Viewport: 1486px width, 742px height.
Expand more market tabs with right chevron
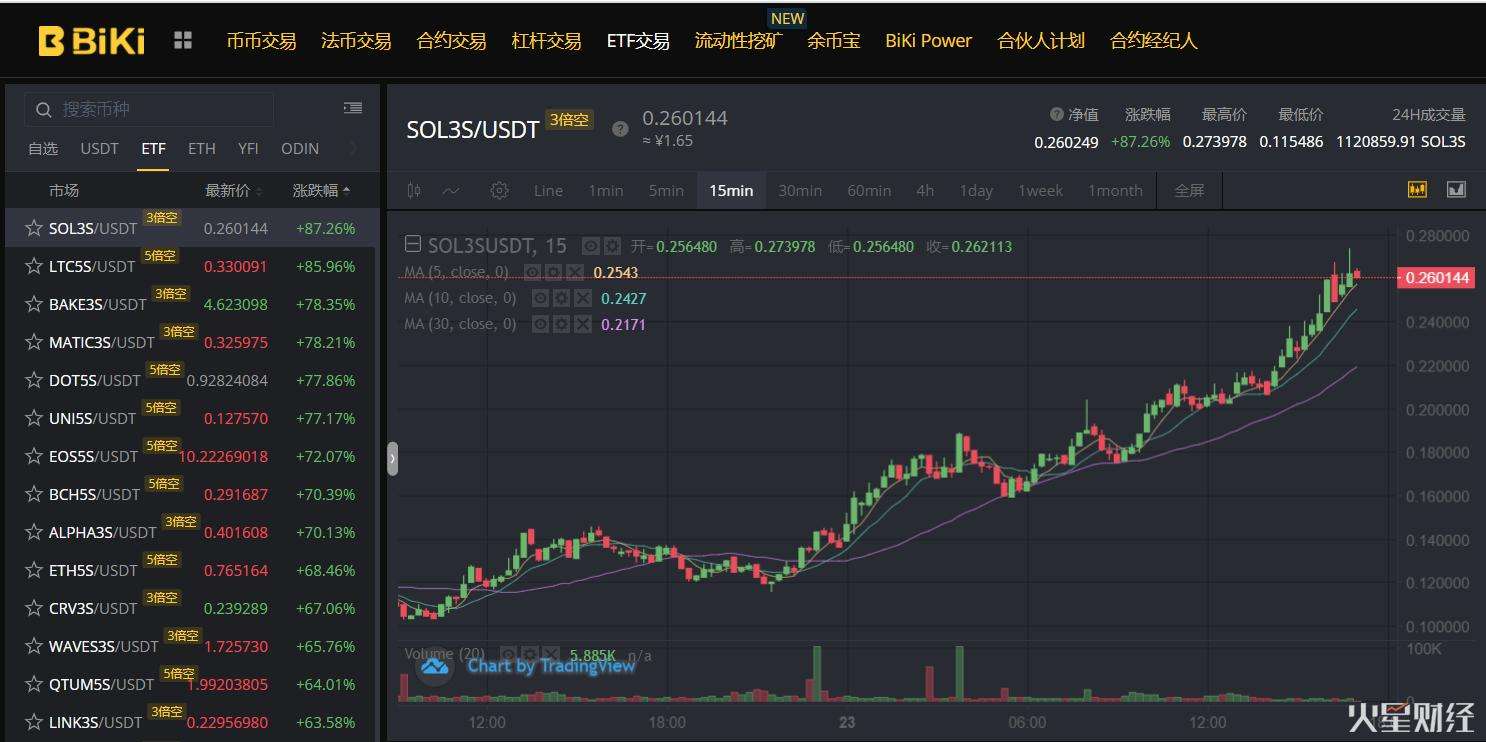[352, 148]
